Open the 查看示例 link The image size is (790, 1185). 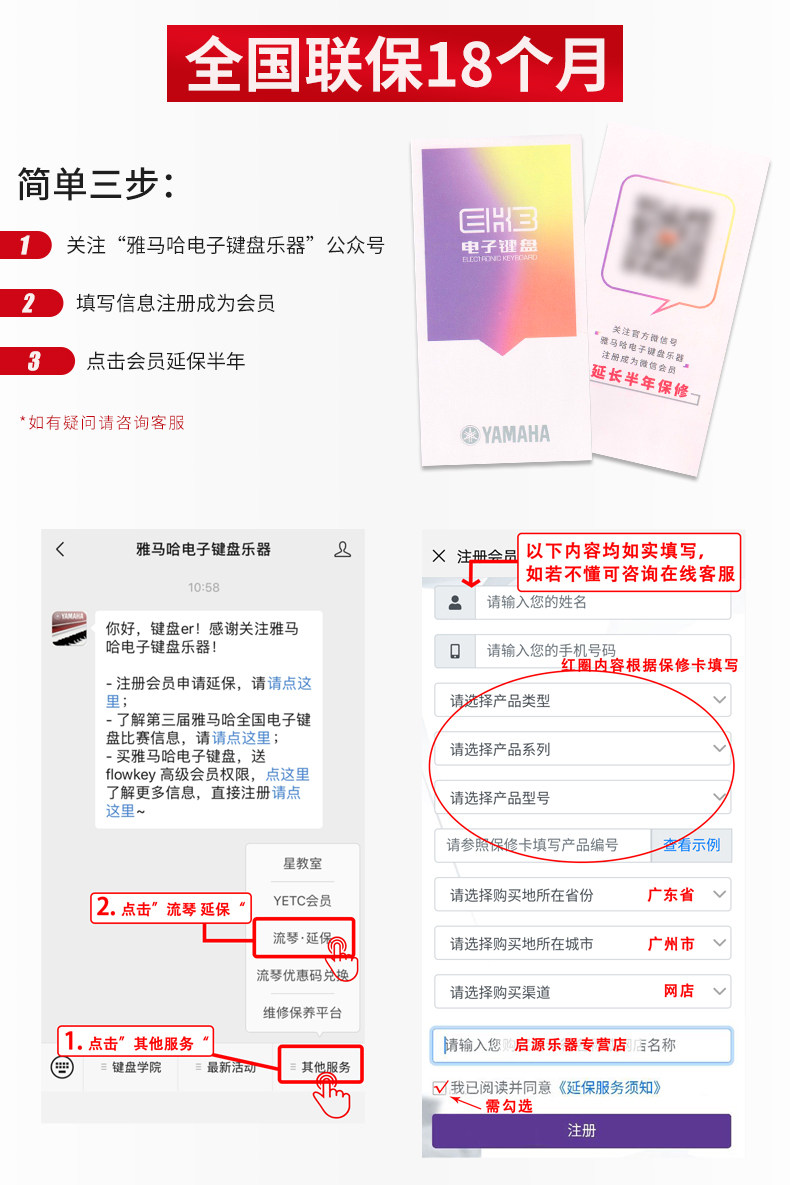pyautogui.click(x=692, y=845)
